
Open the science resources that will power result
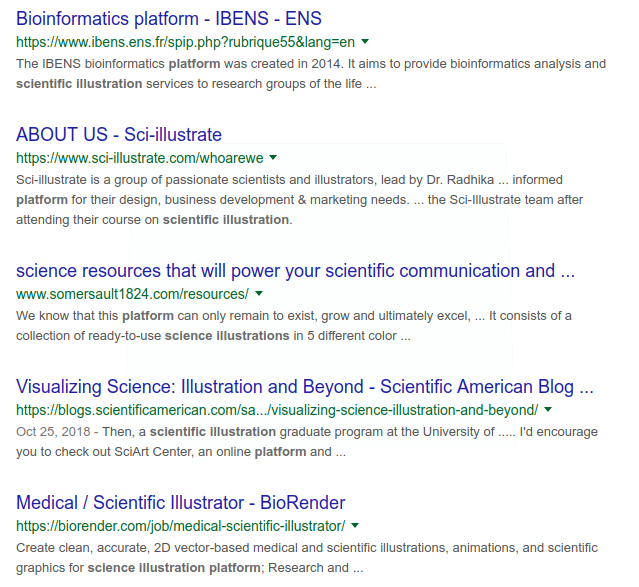click(x=295, y=271)
